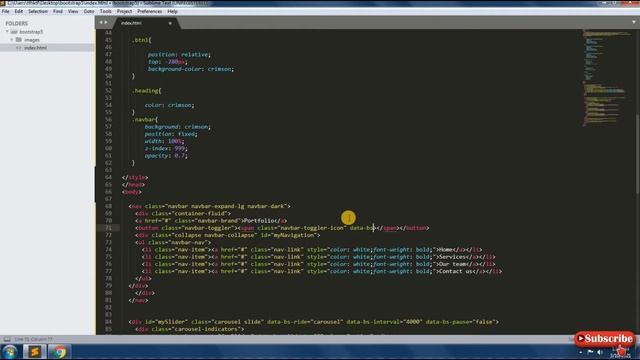Collapse the bootstrap5 folder tree
This screenshot has width=640, height=360.
(7, 31)
